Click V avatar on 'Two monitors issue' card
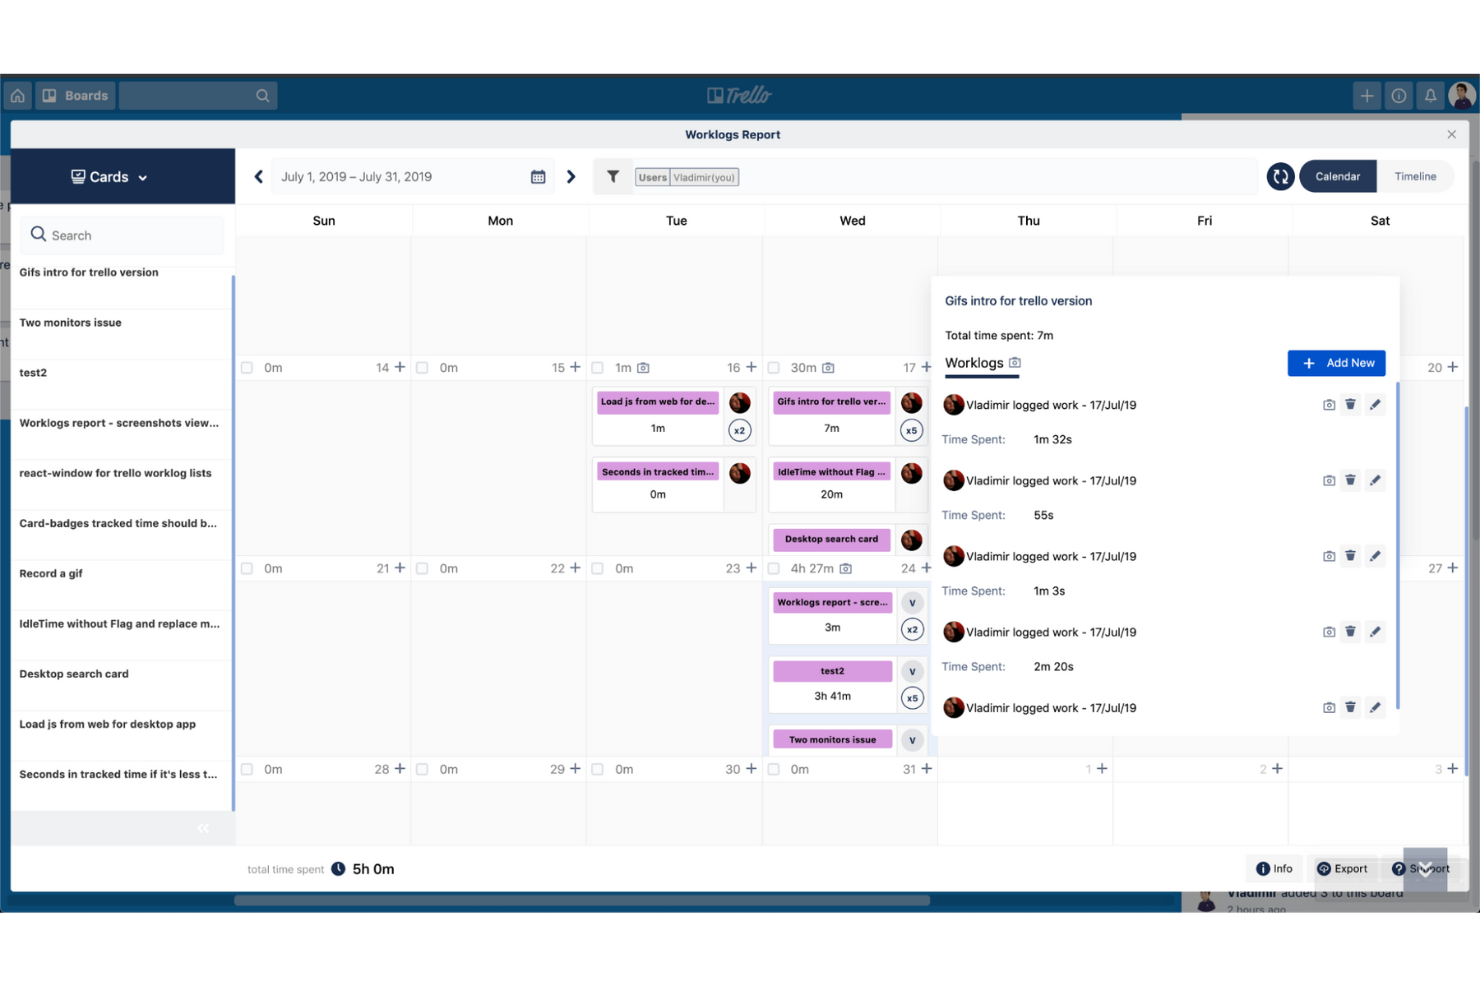 pos(912,741)
